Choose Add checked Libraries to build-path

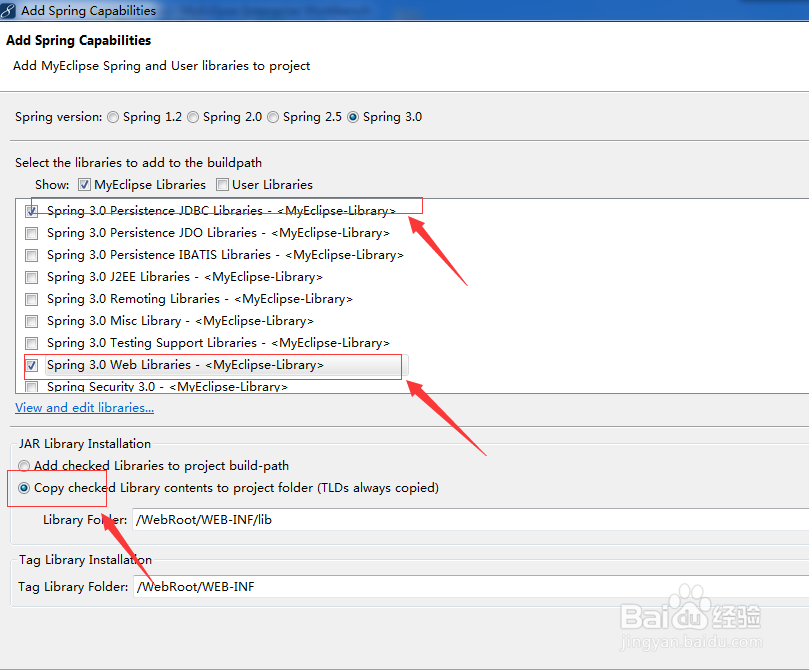[24, 466]
